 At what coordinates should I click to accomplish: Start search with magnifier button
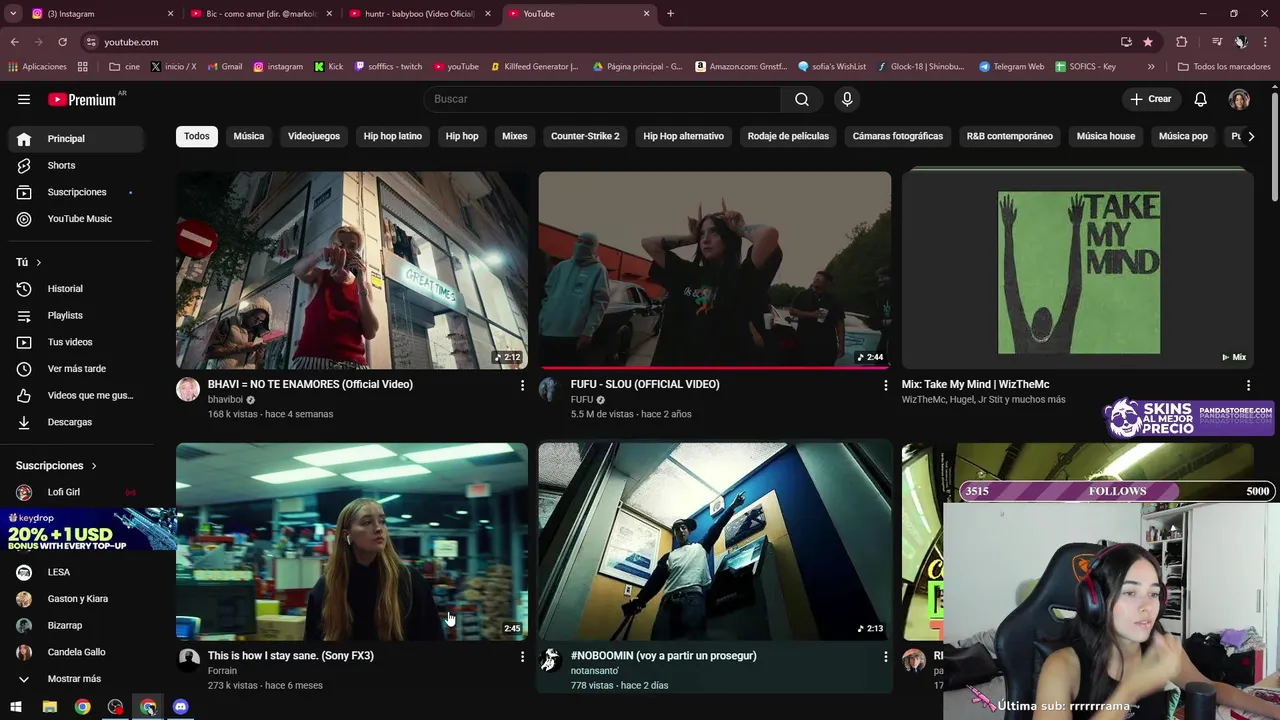click(x=802, y=99)
